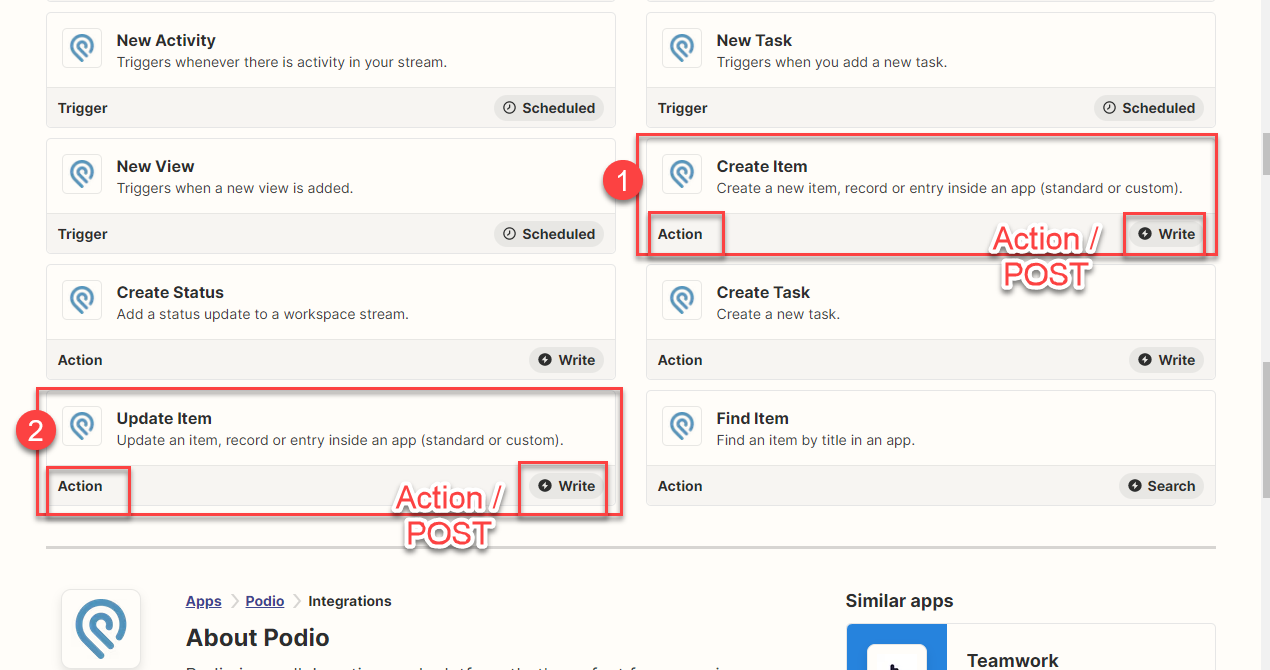Click the Search badge on Find Item card
This screenshot has width=1270, height=670.
tap(1161, 486)
